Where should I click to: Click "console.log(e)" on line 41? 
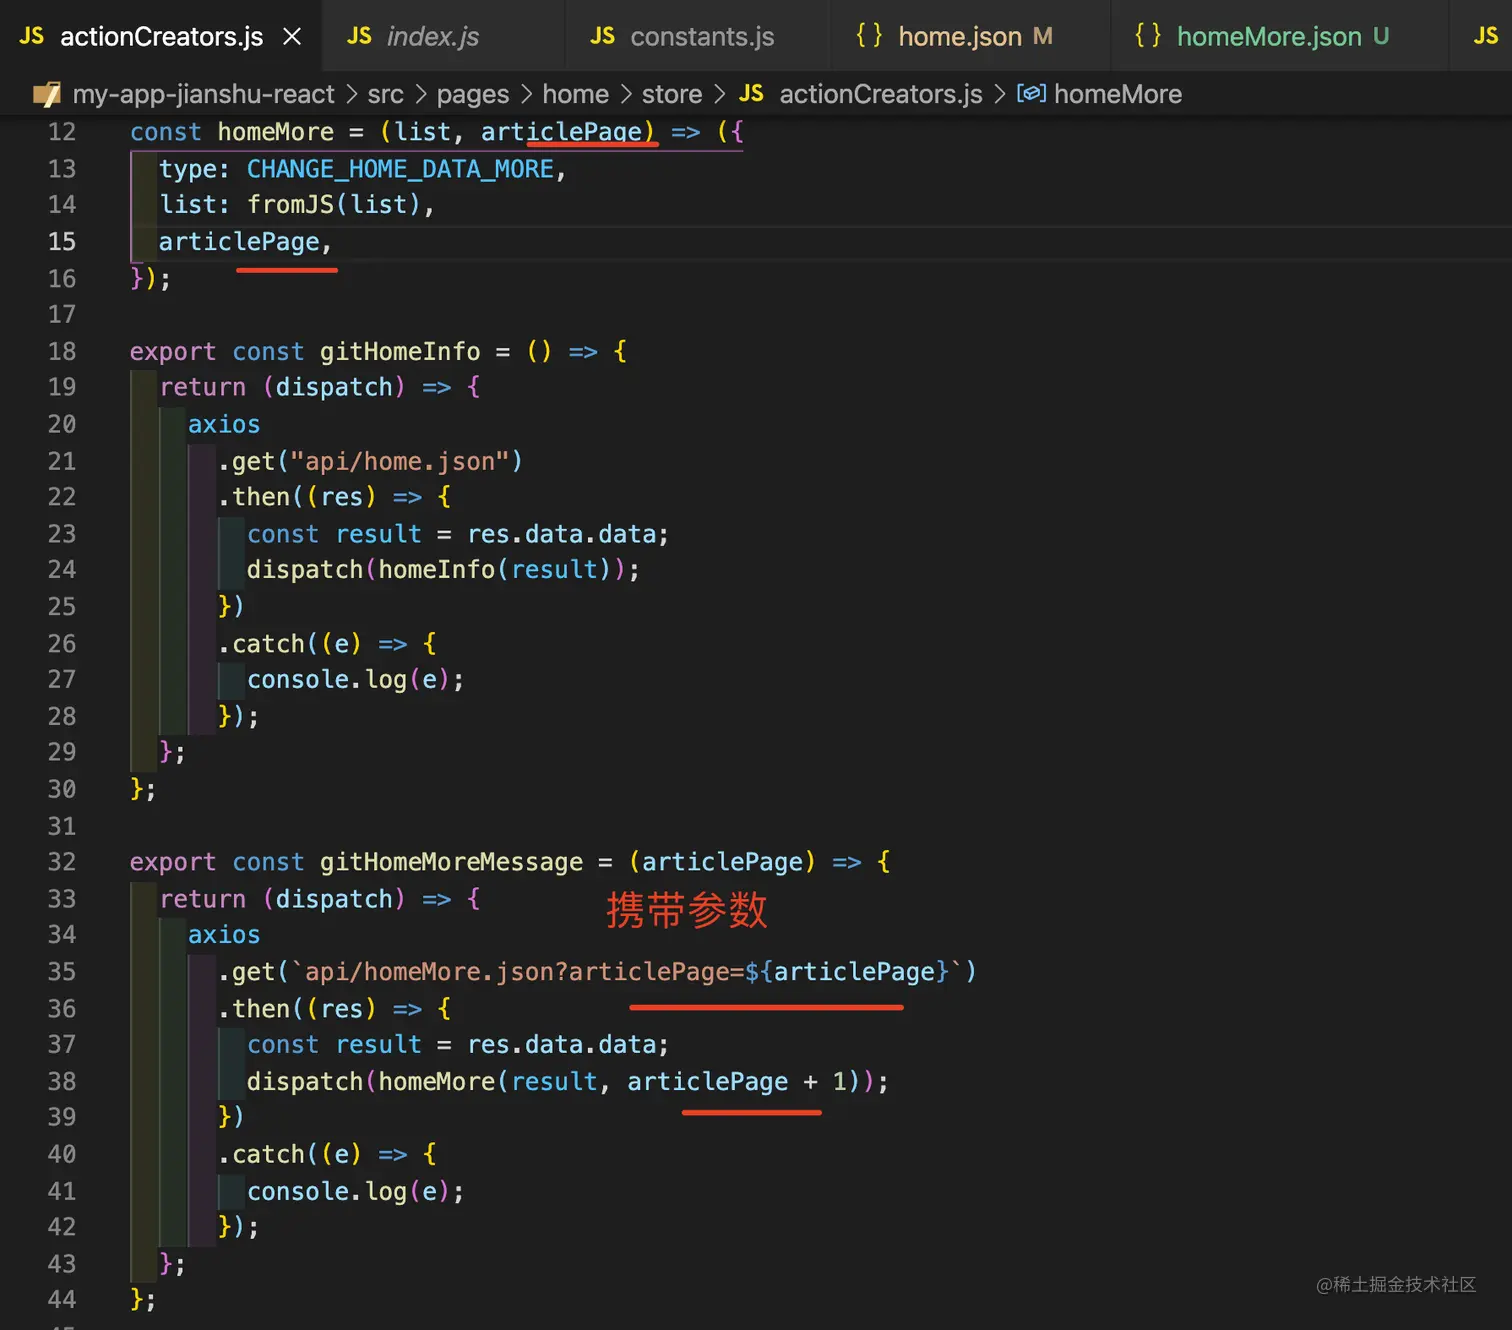[349, 1192]
